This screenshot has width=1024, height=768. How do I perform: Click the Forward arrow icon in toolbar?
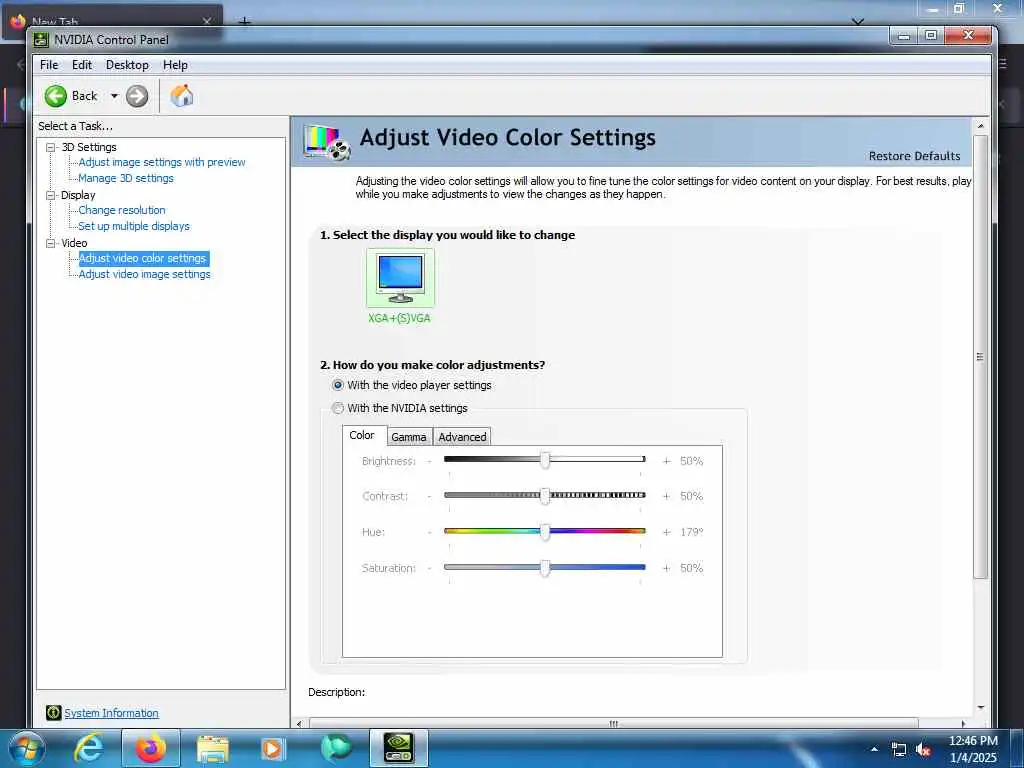tap(136, 96)
